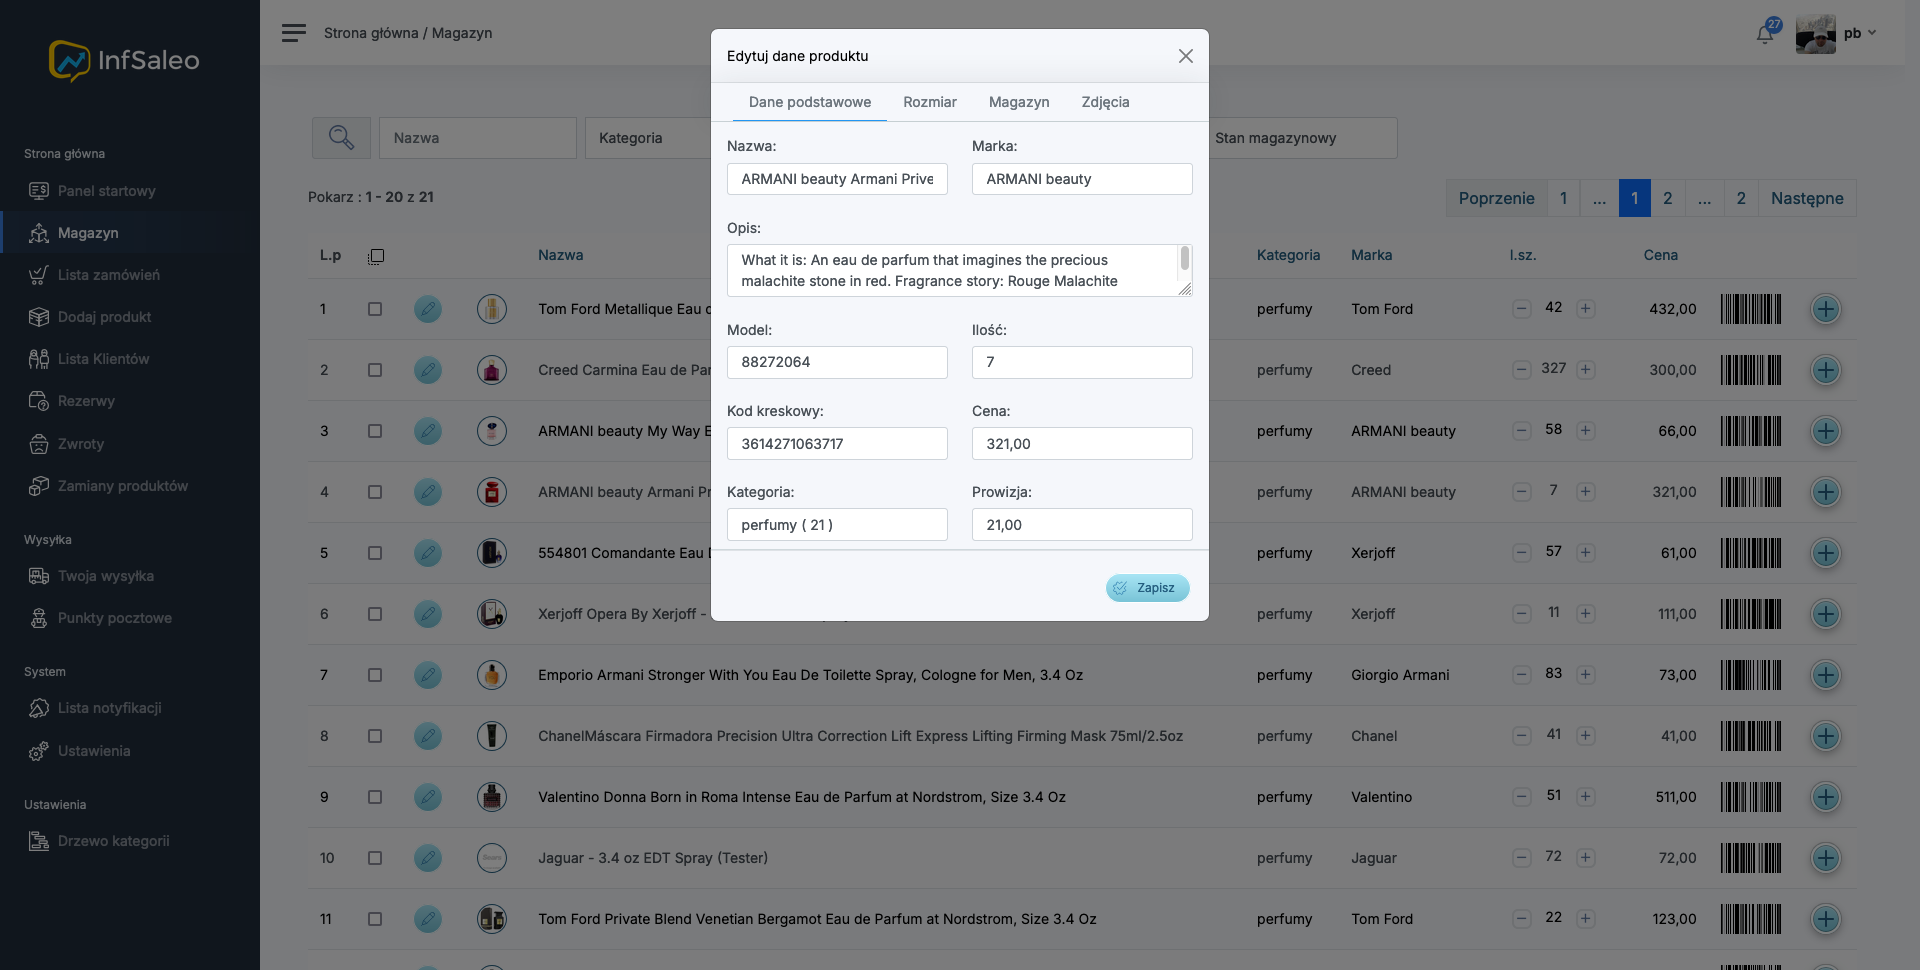The height and width of the screenshot is (970, 1920).
Task: Click the InfSaleo logo
Action: click(125, 61)
